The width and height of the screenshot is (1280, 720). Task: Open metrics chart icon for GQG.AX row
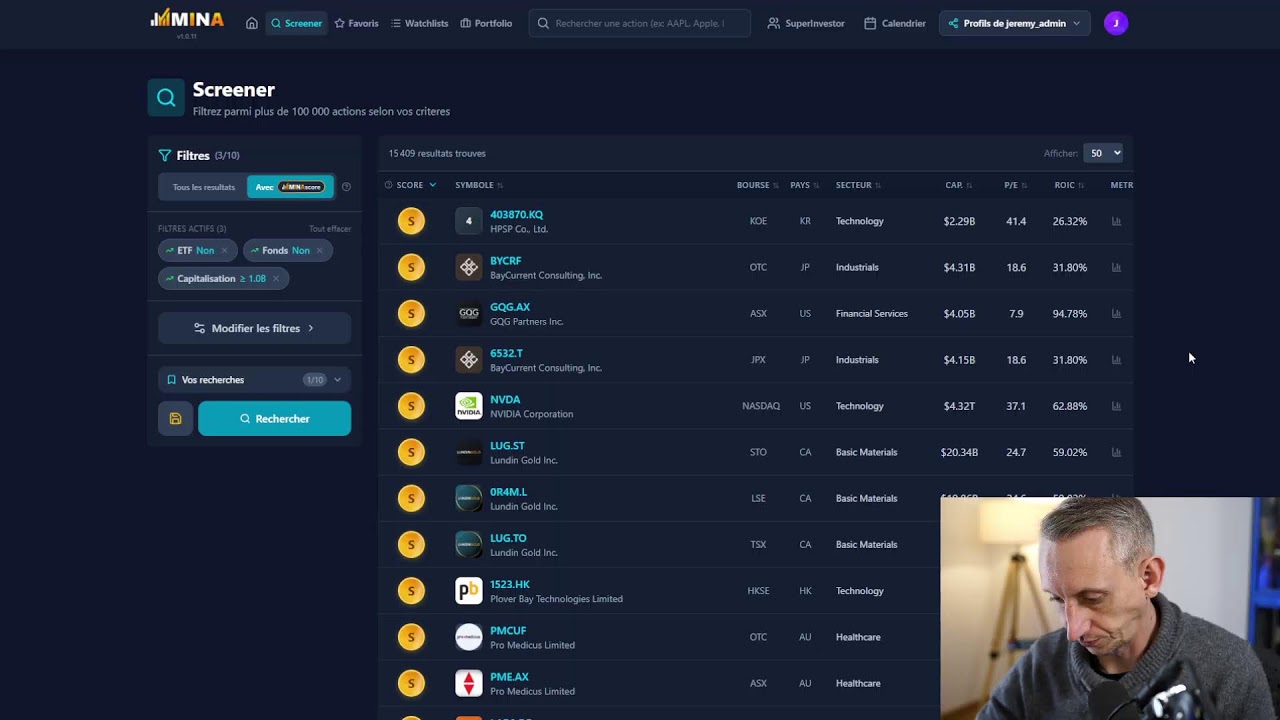pos(1116,313)
